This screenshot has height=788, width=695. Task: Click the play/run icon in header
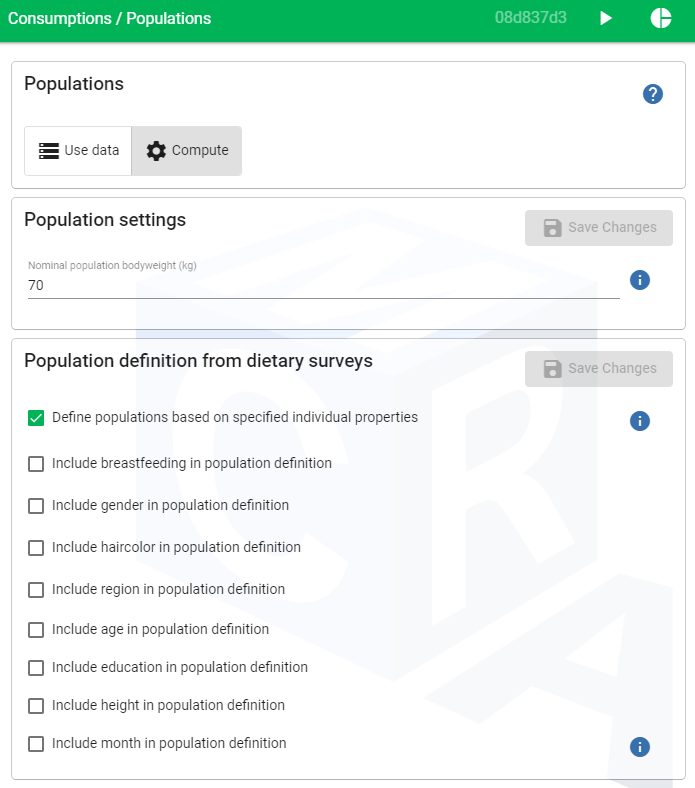pyautogui.click(x=606, y=18)
